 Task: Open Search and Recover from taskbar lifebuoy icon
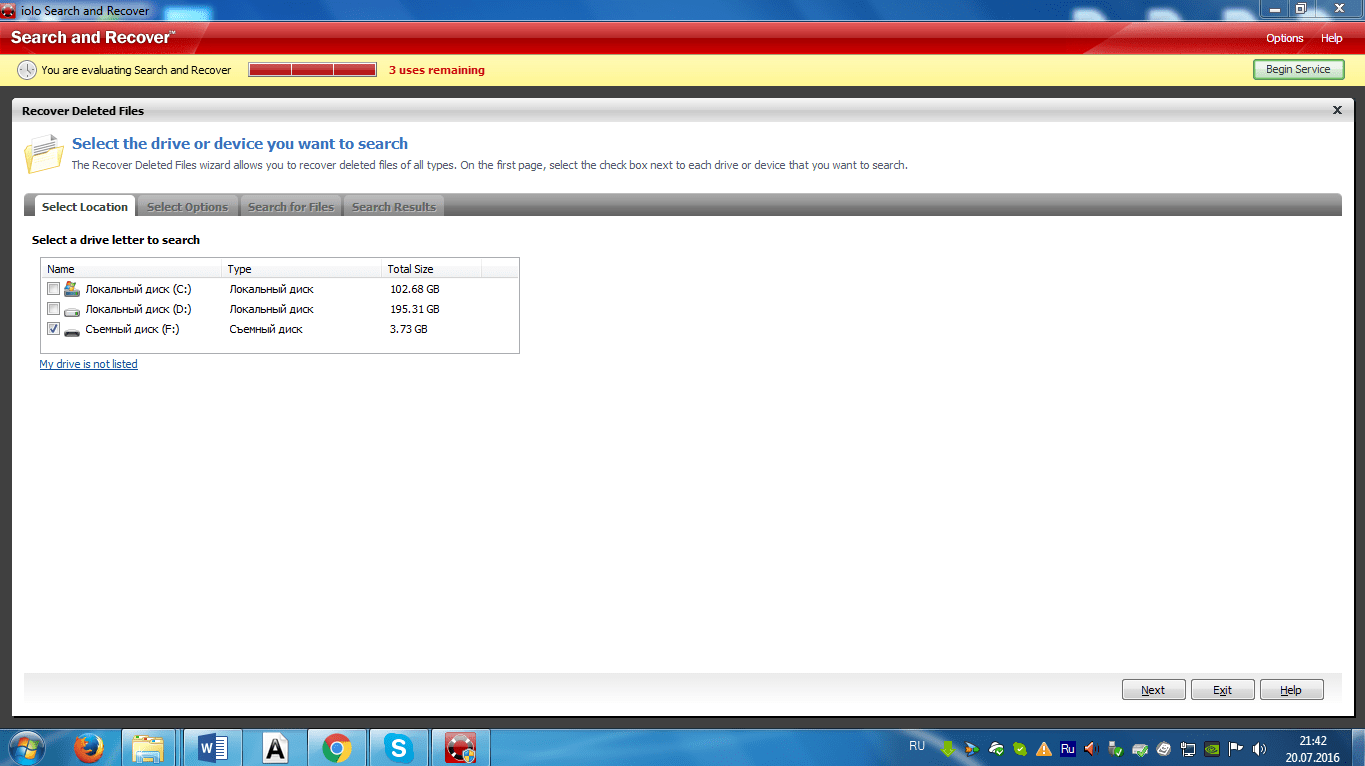click(x=460, y=747)
